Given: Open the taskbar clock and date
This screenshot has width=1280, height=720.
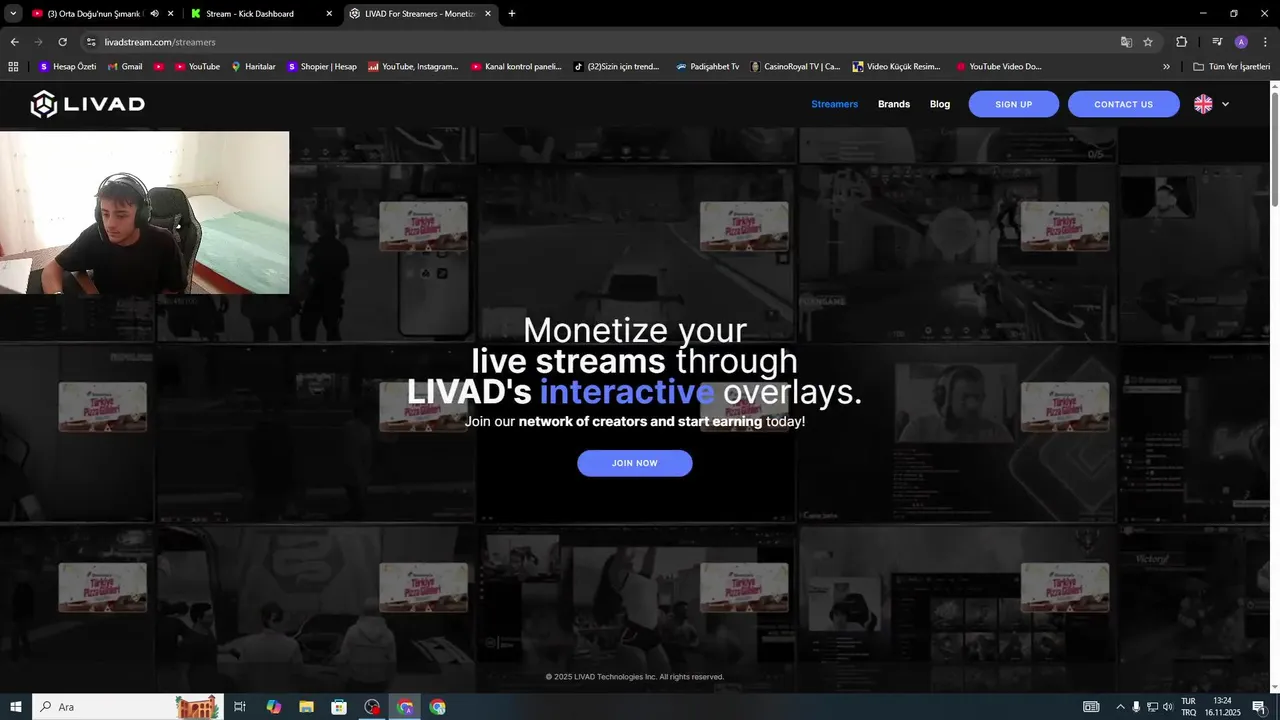Looking at the screenshot, I should (1222, 707).
